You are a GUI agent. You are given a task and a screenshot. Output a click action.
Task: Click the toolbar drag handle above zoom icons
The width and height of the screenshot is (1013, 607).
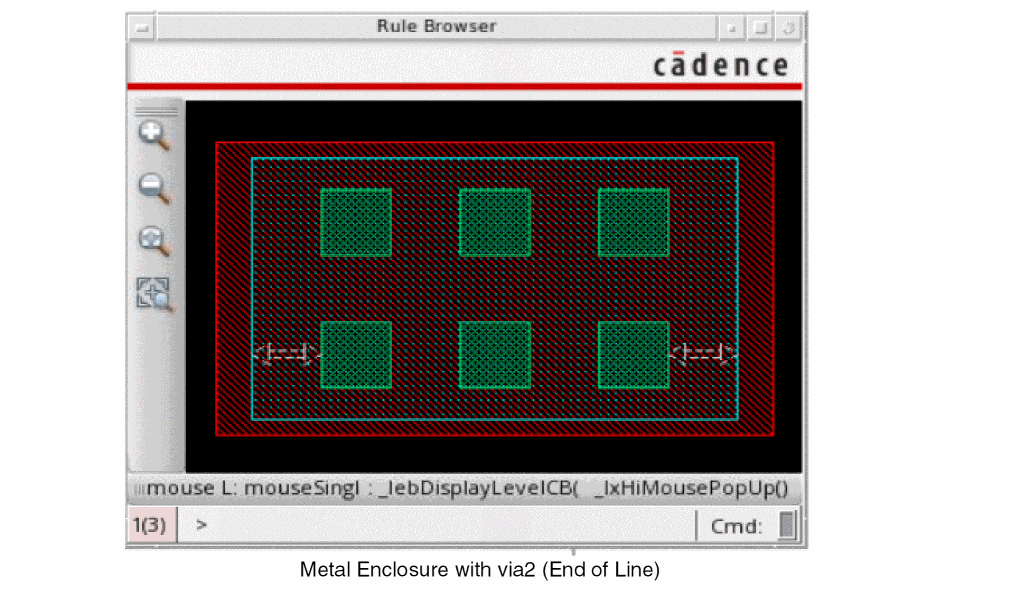coord(156,111)
